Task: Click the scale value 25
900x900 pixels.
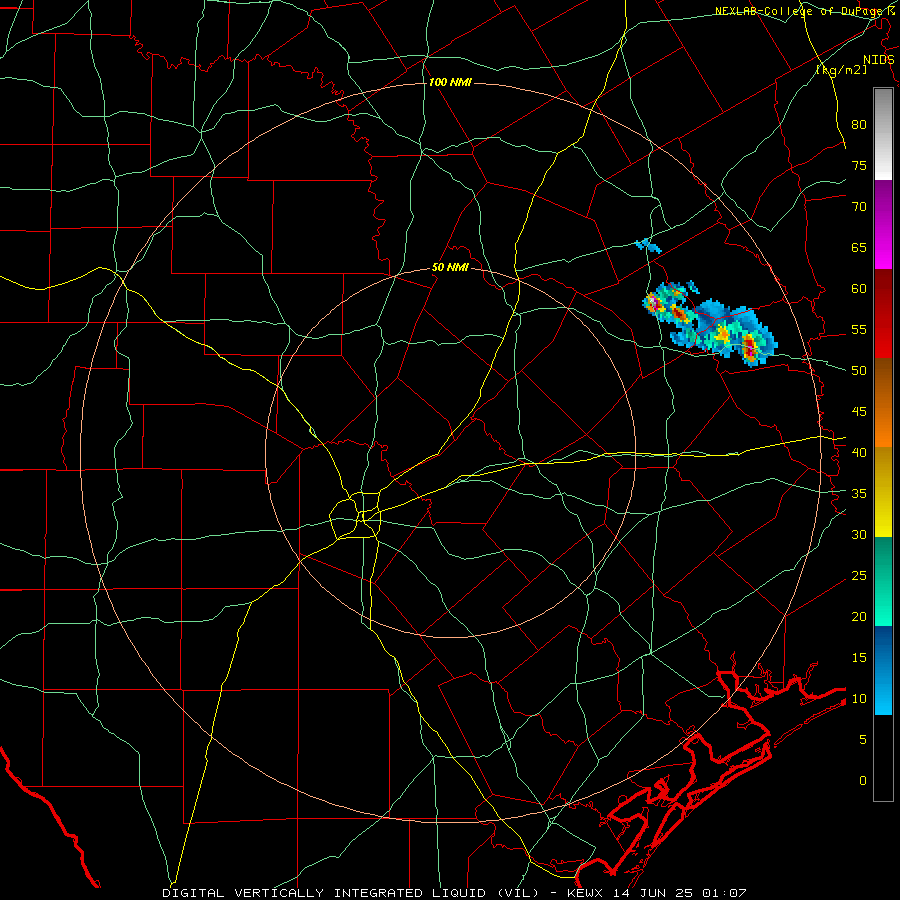Action: (859, 576)
